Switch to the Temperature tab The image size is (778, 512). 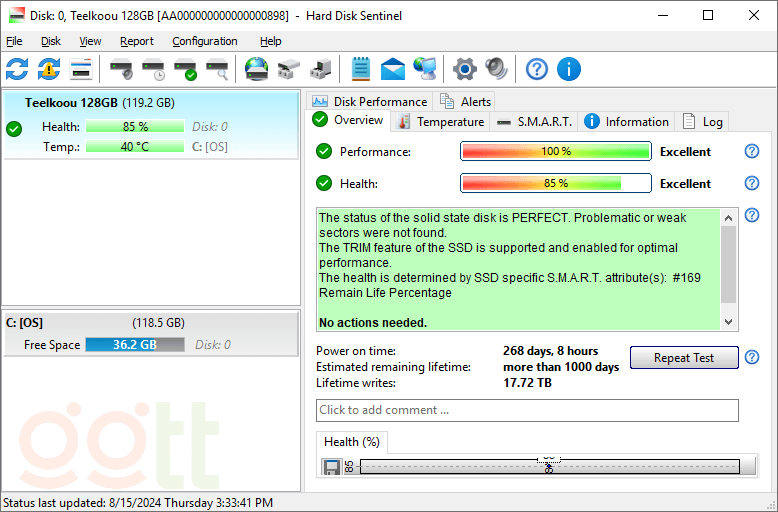[x=440, y=122]
